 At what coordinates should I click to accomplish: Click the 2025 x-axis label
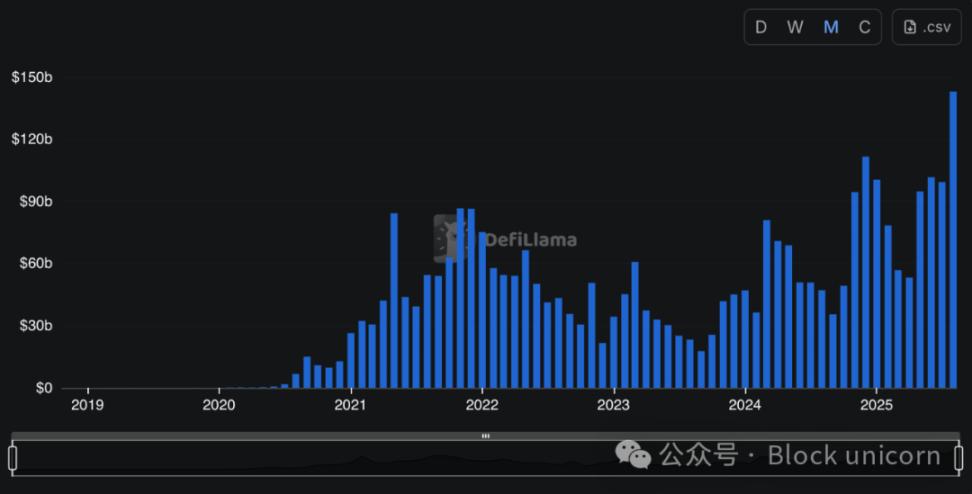[876, 405]
